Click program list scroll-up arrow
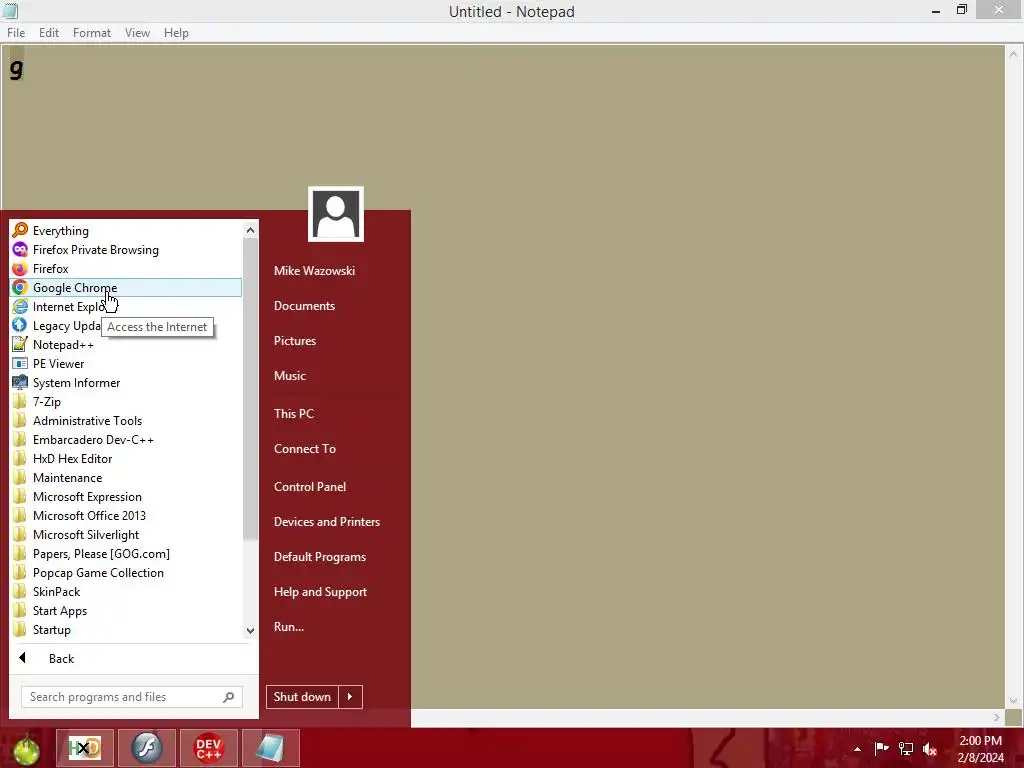1024x768 pixels. tap(250, 230)
